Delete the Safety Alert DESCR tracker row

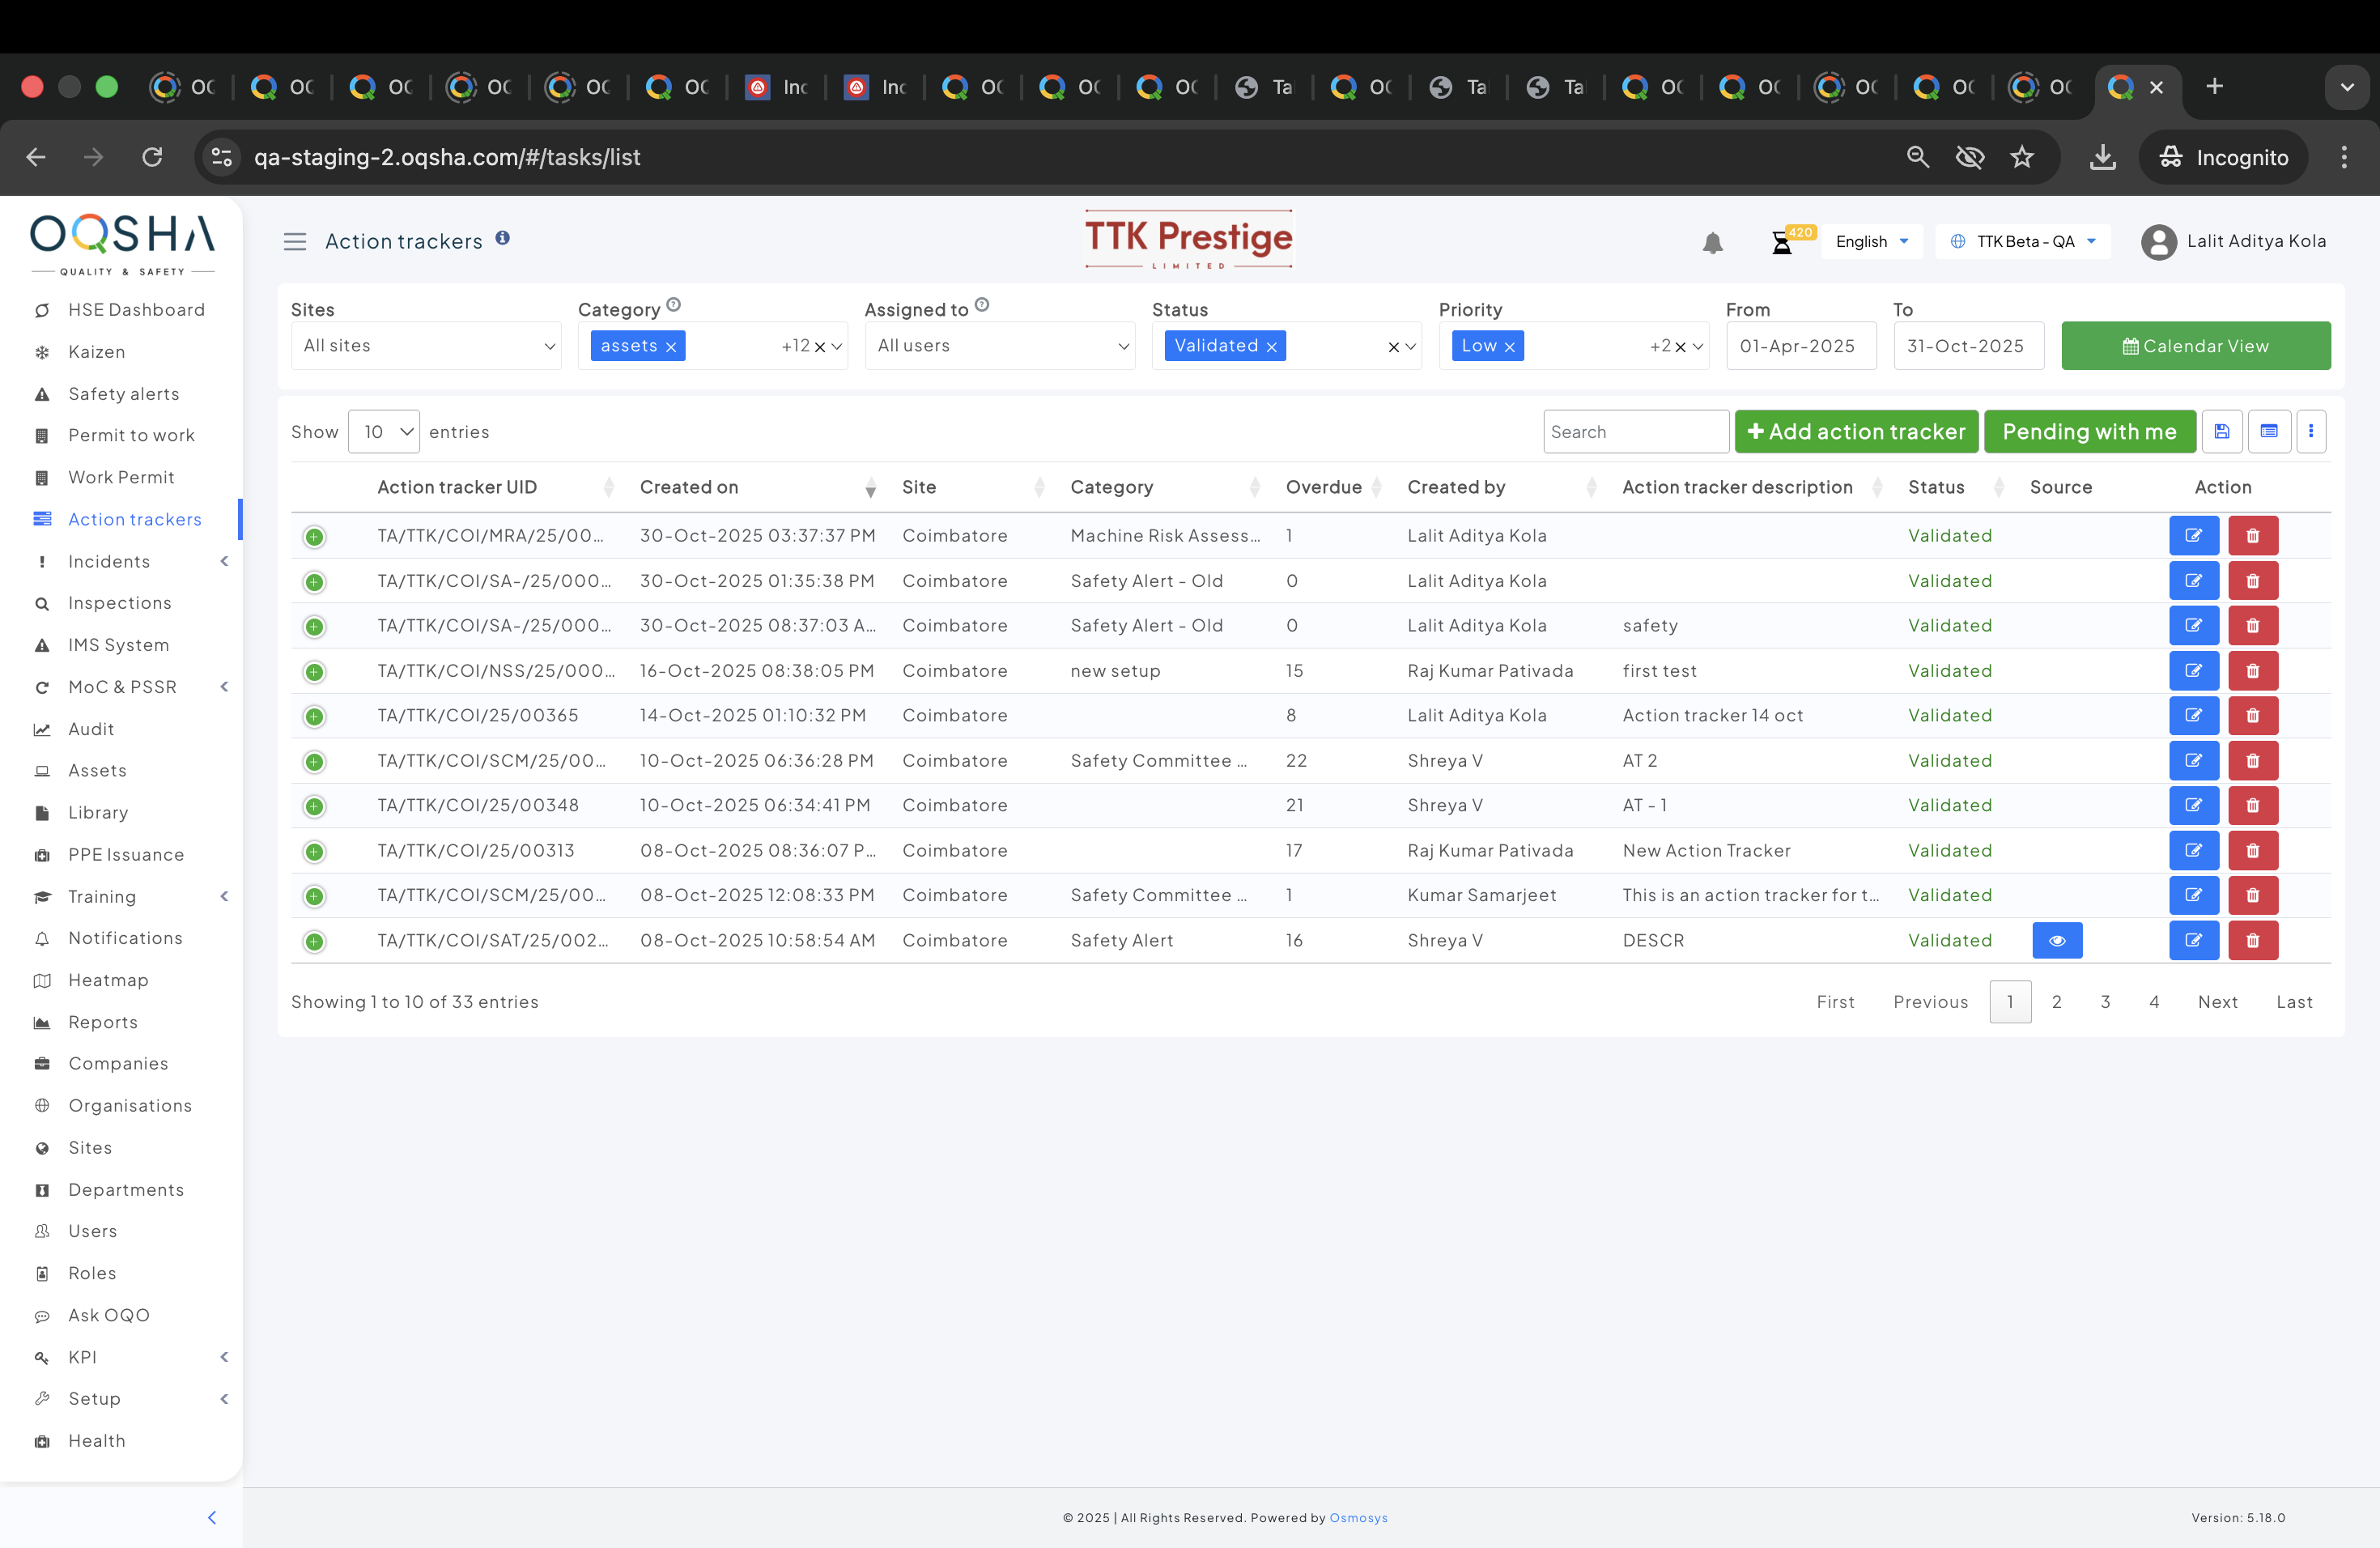pos(2252,940)
